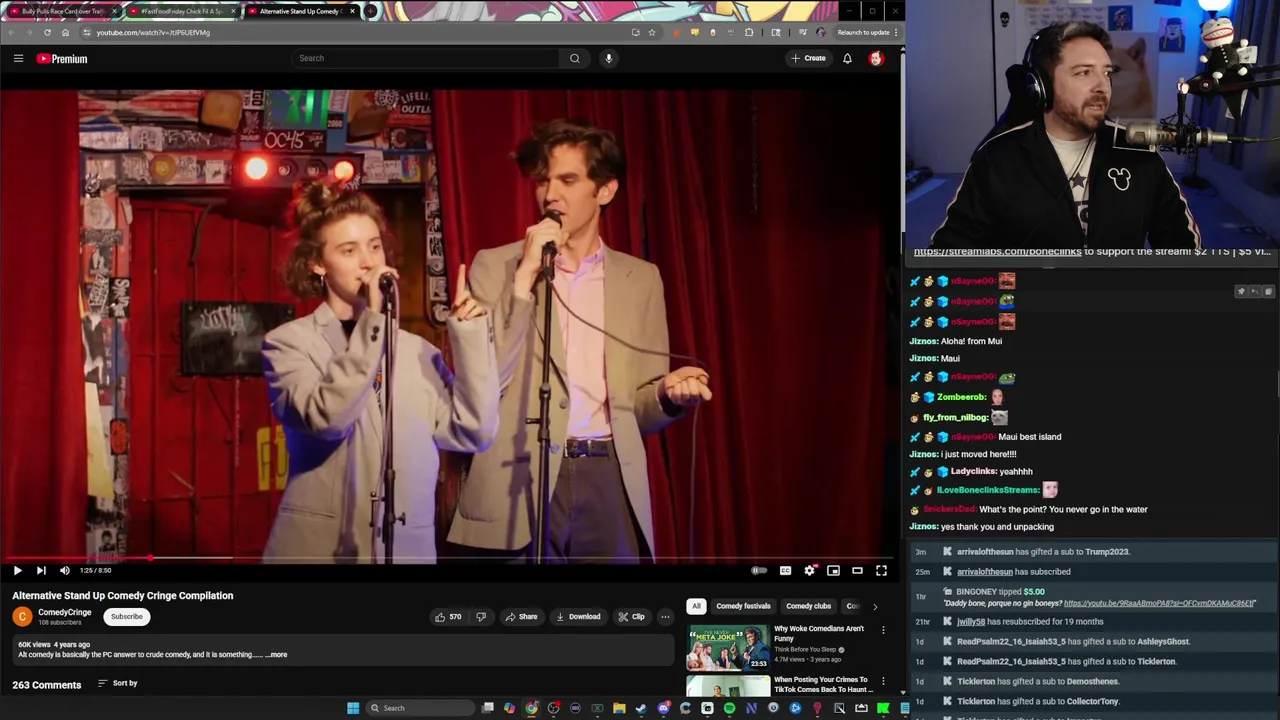Open Task View on the taskbar
Screen dimensions: 1280x720
[x=487, y=708]
